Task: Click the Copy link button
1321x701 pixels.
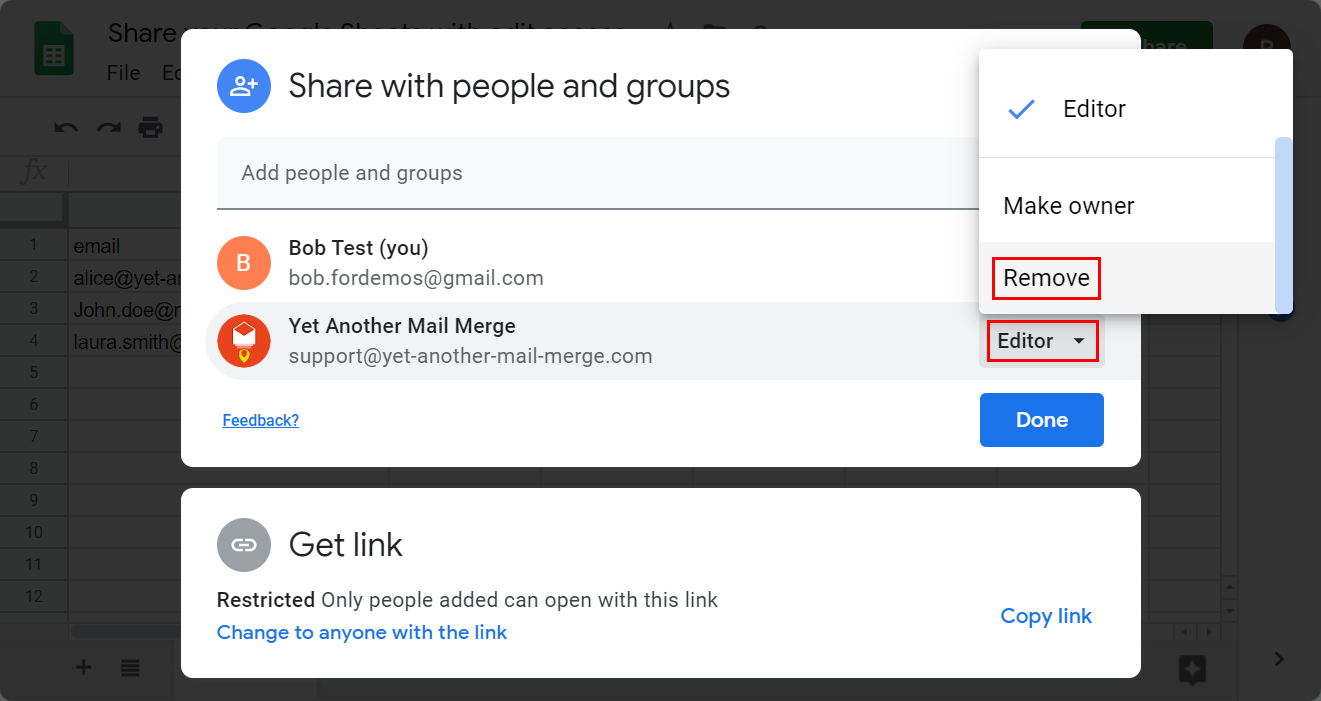Action: pyautogui.click(x=1046, y=616)
